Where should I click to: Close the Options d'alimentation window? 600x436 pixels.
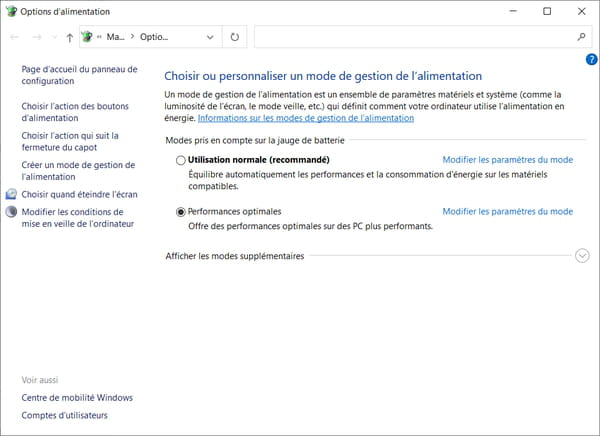click(x=582, y=11)
